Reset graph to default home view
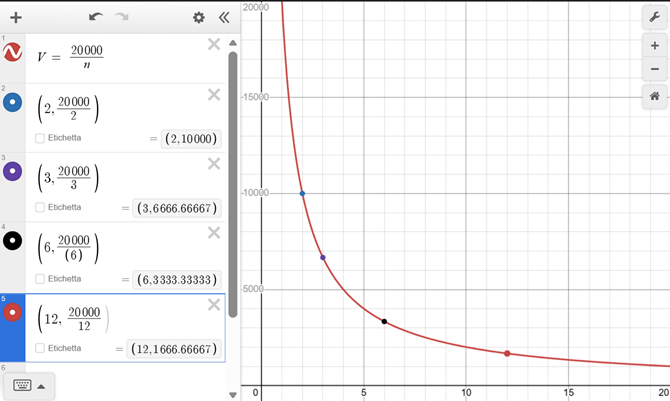 (654, 97)
